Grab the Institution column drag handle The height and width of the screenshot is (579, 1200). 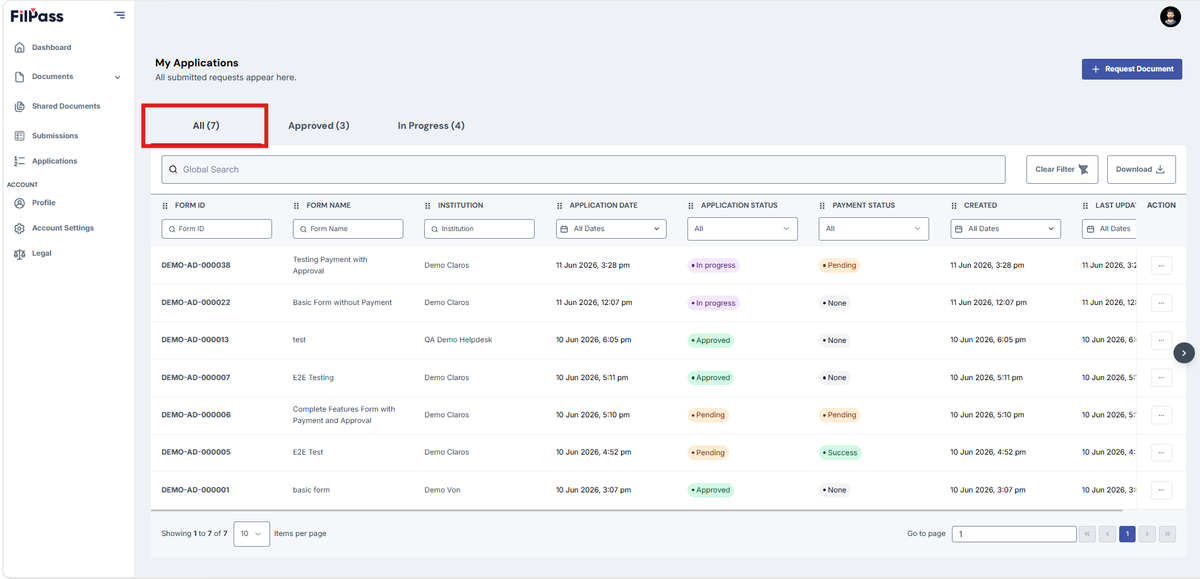[x=428, y=205]
